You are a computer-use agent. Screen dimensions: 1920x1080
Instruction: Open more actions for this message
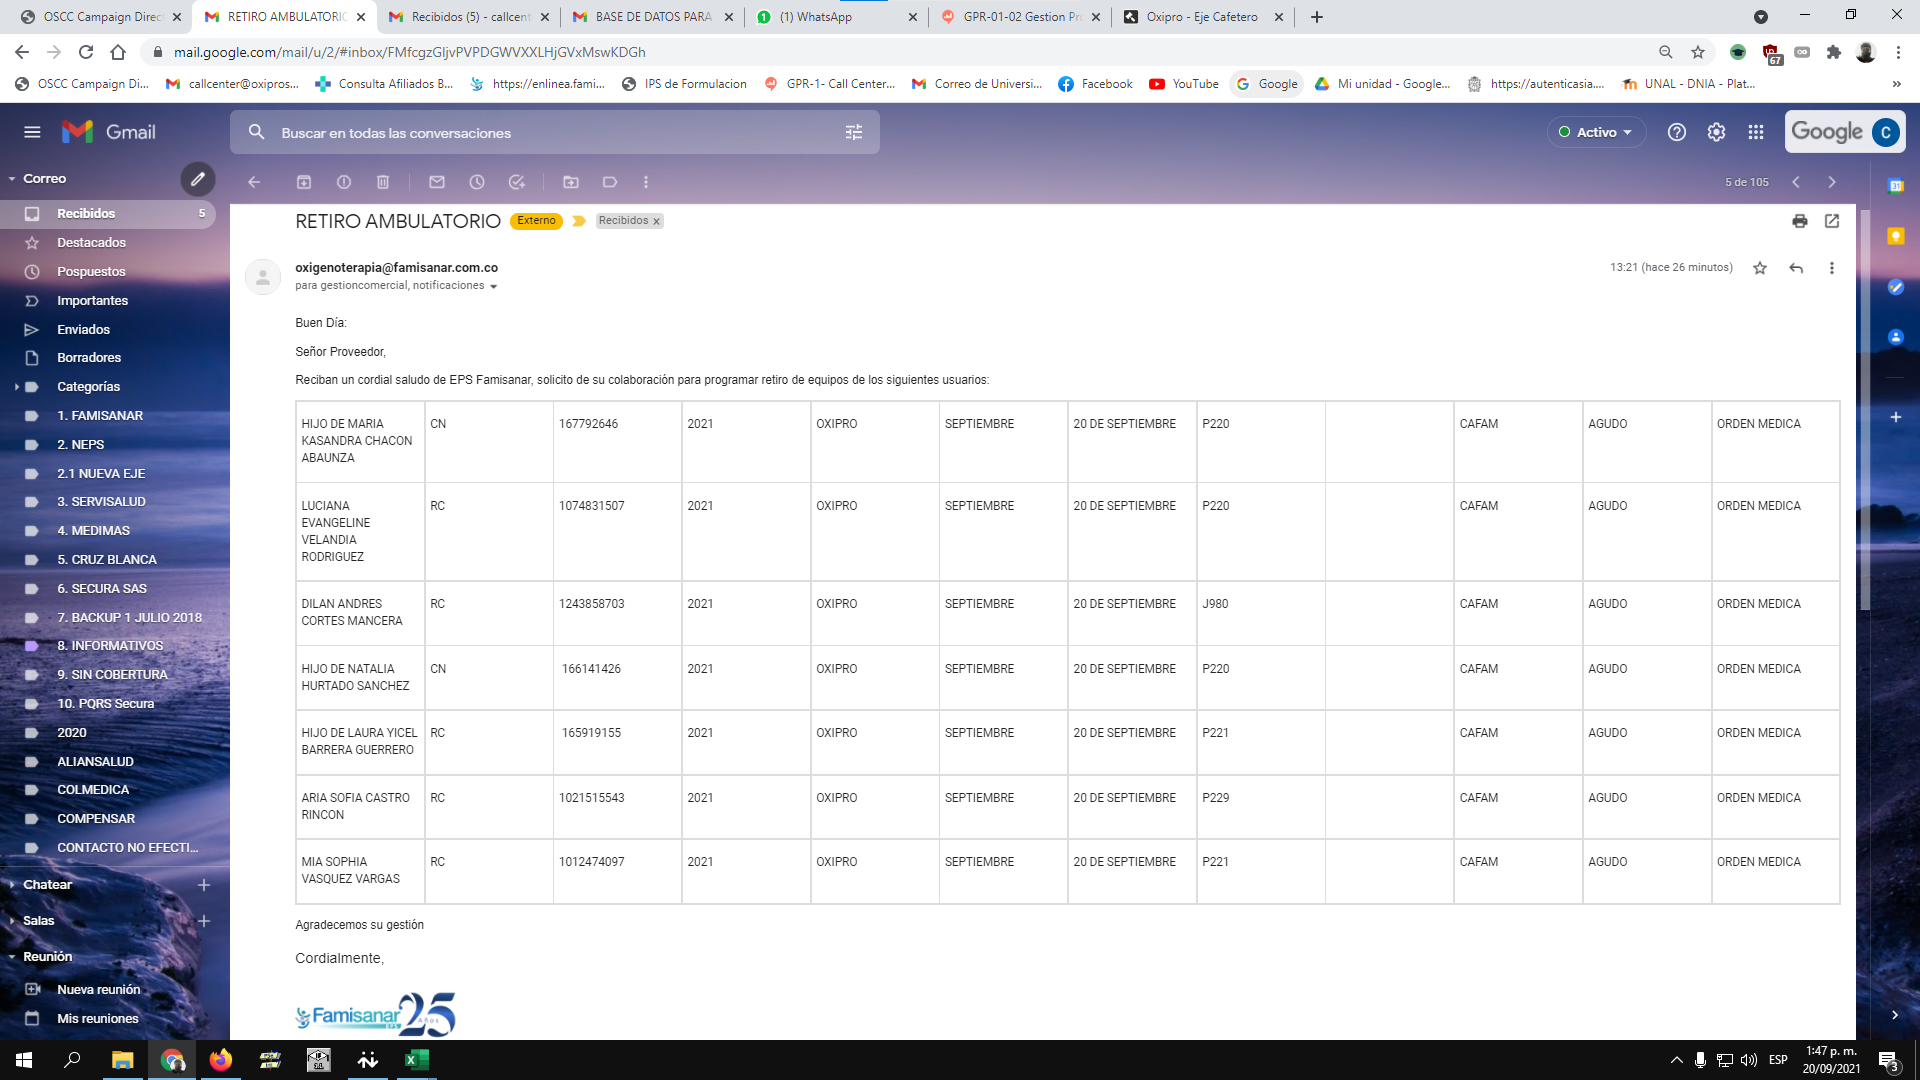click(x=1832, y=268)
